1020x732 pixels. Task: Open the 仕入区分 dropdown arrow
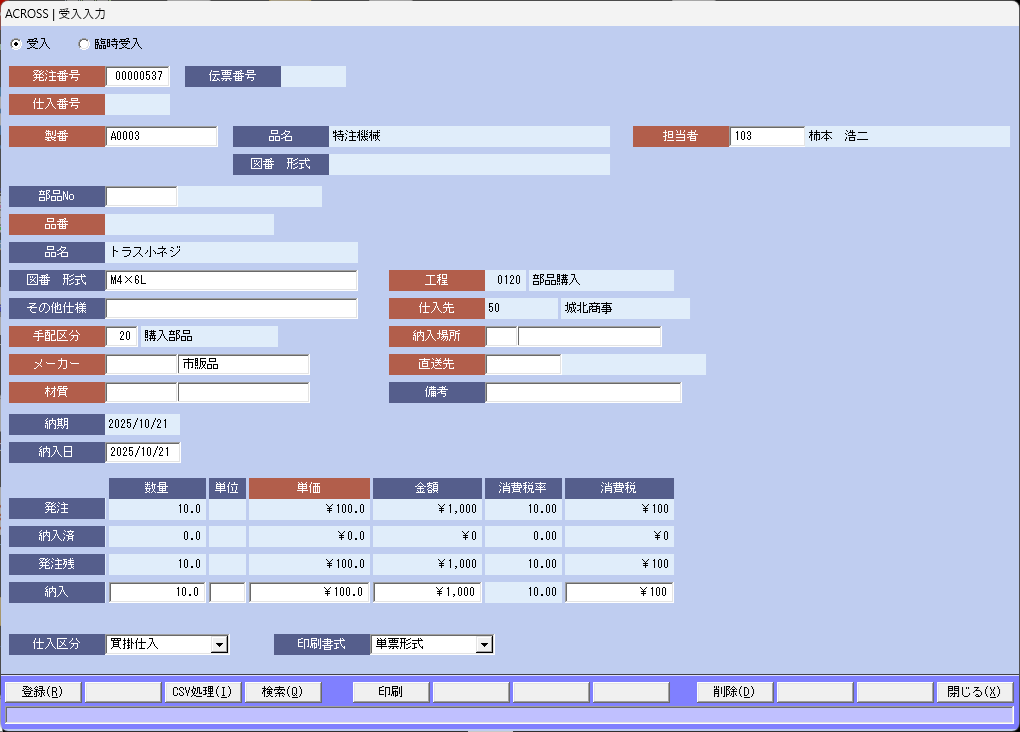220,645
